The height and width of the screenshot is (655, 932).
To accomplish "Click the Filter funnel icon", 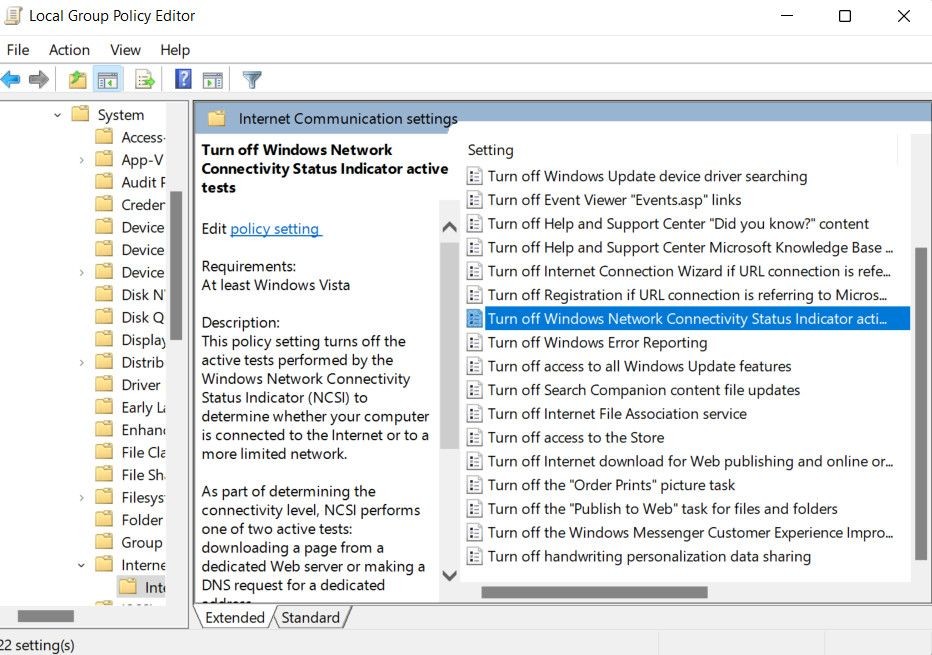I will tap(252, 79).
